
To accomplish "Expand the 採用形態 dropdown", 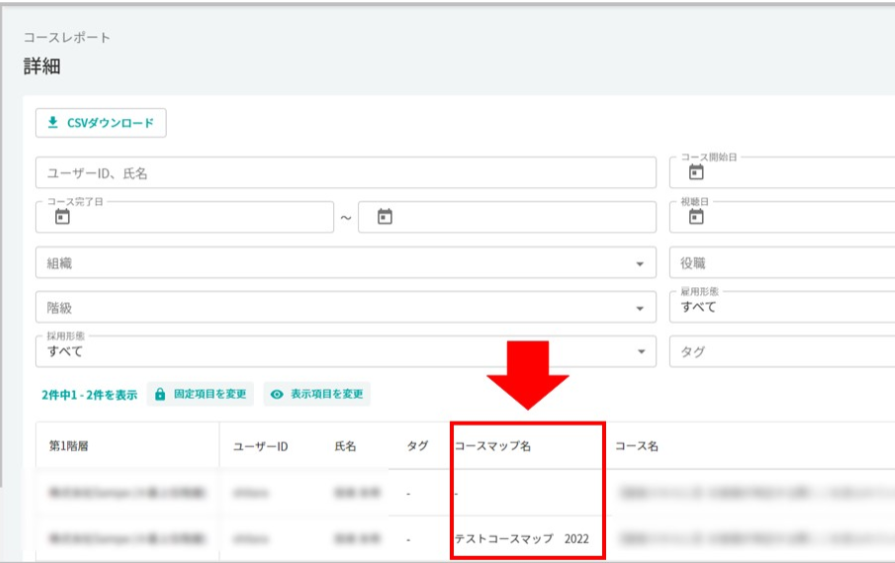I will coord(345,351).
